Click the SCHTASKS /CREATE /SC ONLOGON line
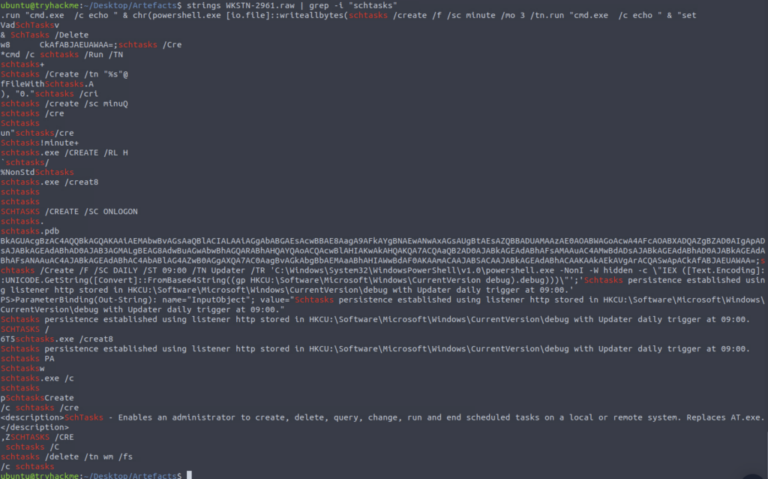The width and height of the screenshot is (768, 479). tap(69, 211)
